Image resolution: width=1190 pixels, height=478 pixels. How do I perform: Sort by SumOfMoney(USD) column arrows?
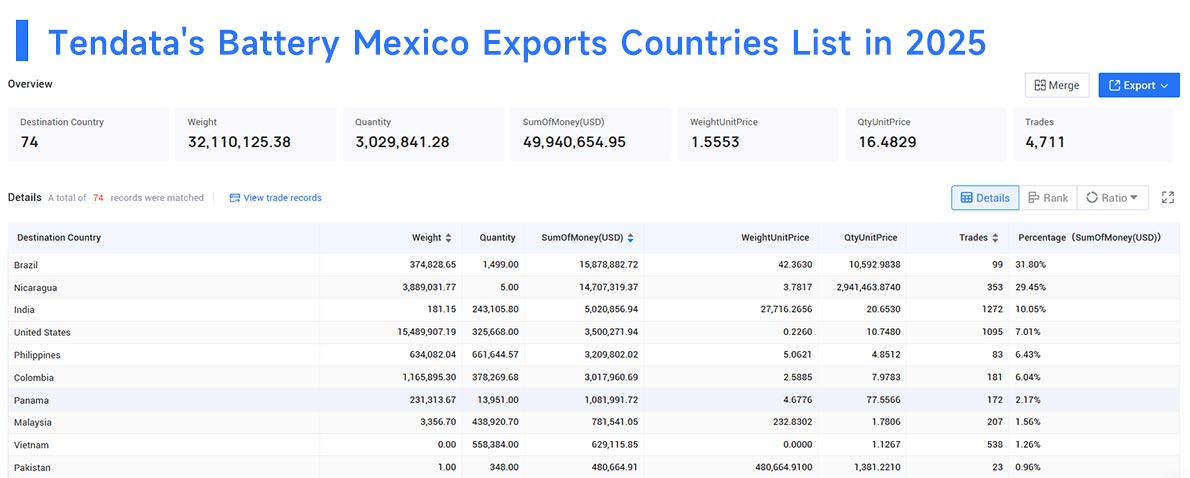(631, 237)
